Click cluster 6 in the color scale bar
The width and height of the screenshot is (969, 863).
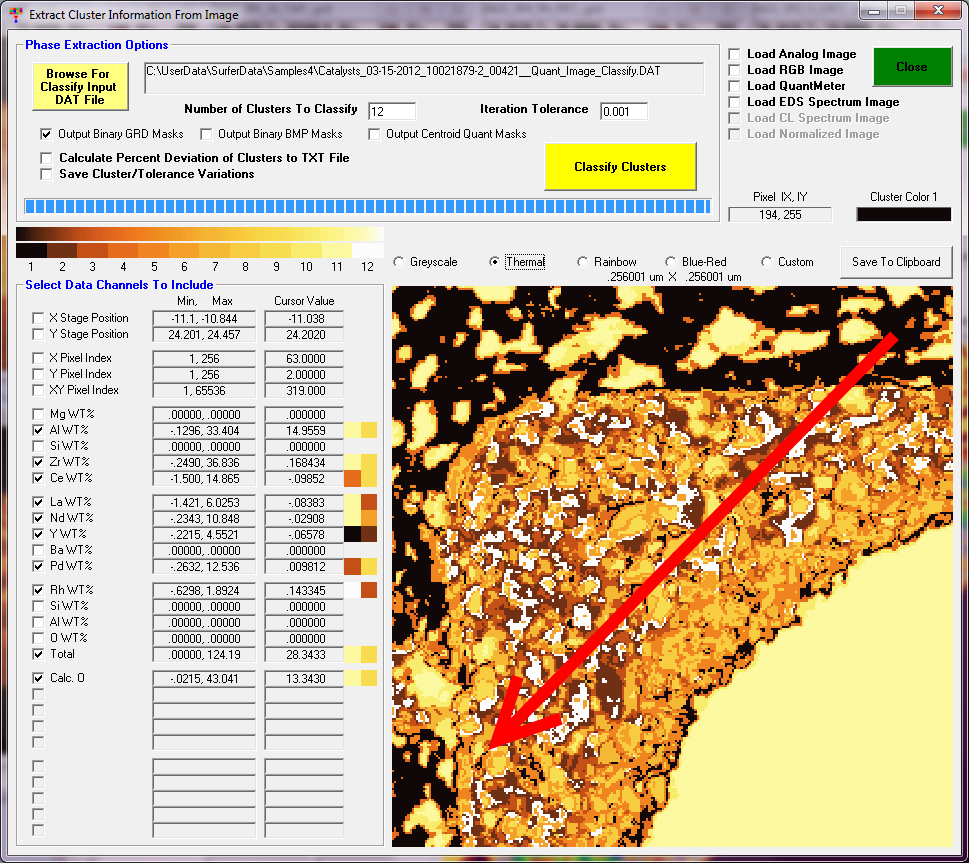tap(184, 250)
